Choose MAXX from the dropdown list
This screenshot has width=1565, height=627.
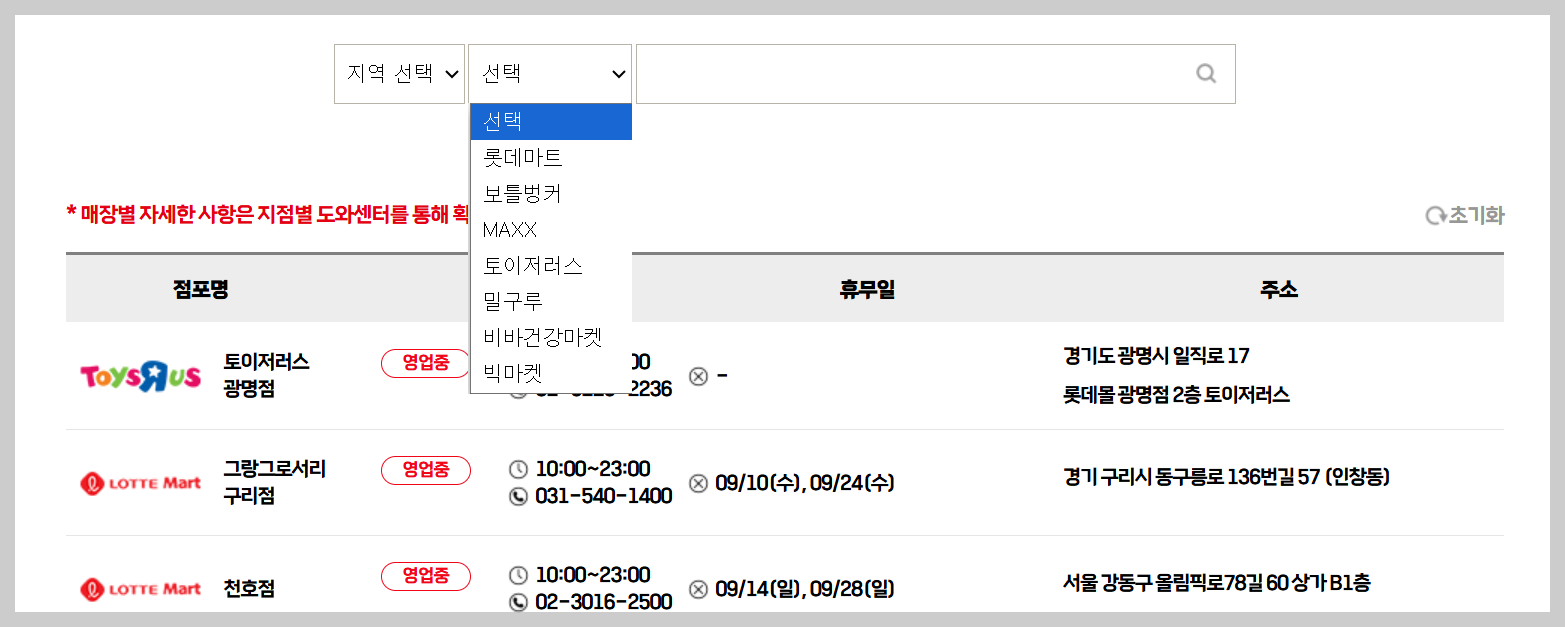[551, 230]
